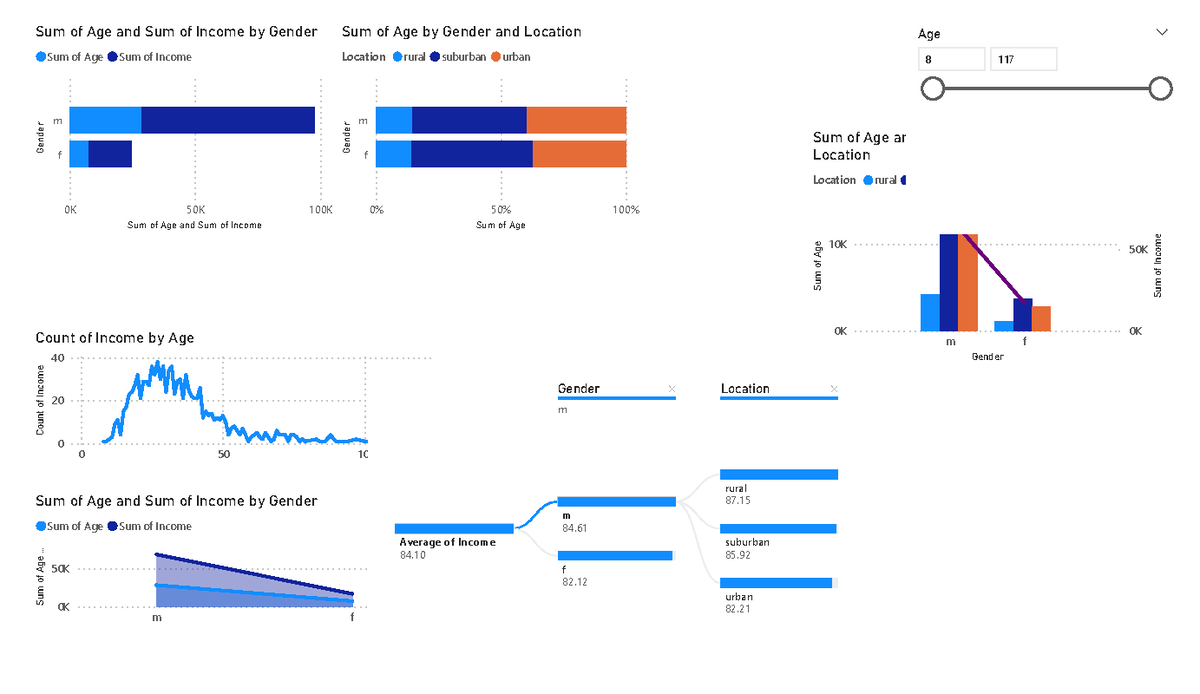Image resolution: width=1200 pixels, height=694 pixels.
Task: Click the rural legend dot in the stacked bar chart
Action: point(398,57)
